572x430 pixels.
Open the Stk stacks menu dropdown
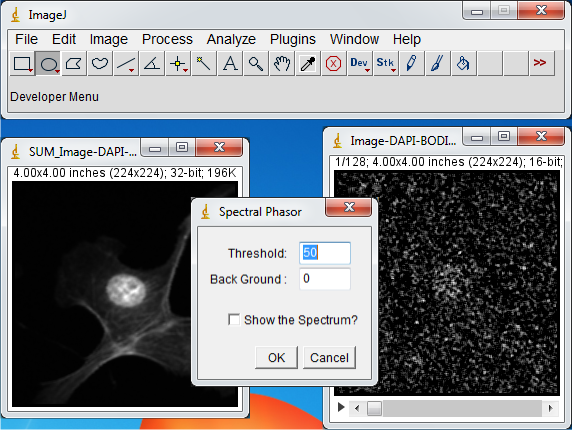pyautogui.click(x=386, y=64)
